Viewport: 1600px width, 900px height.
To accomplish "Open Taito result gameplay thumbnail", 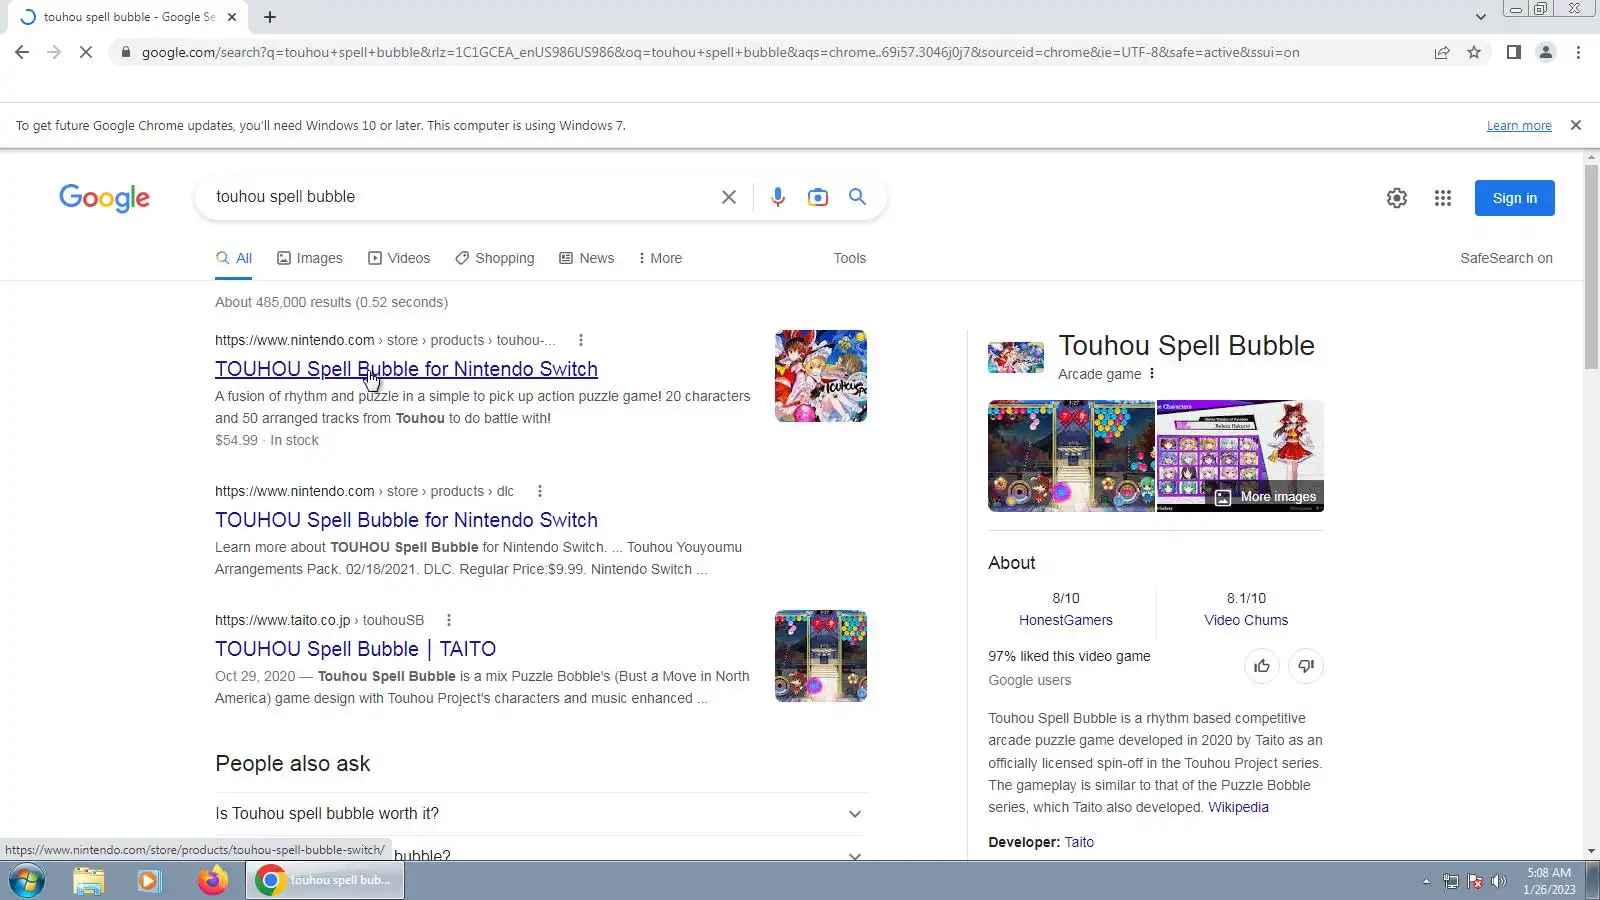I will pyautogui.click(x=821, y=656).
